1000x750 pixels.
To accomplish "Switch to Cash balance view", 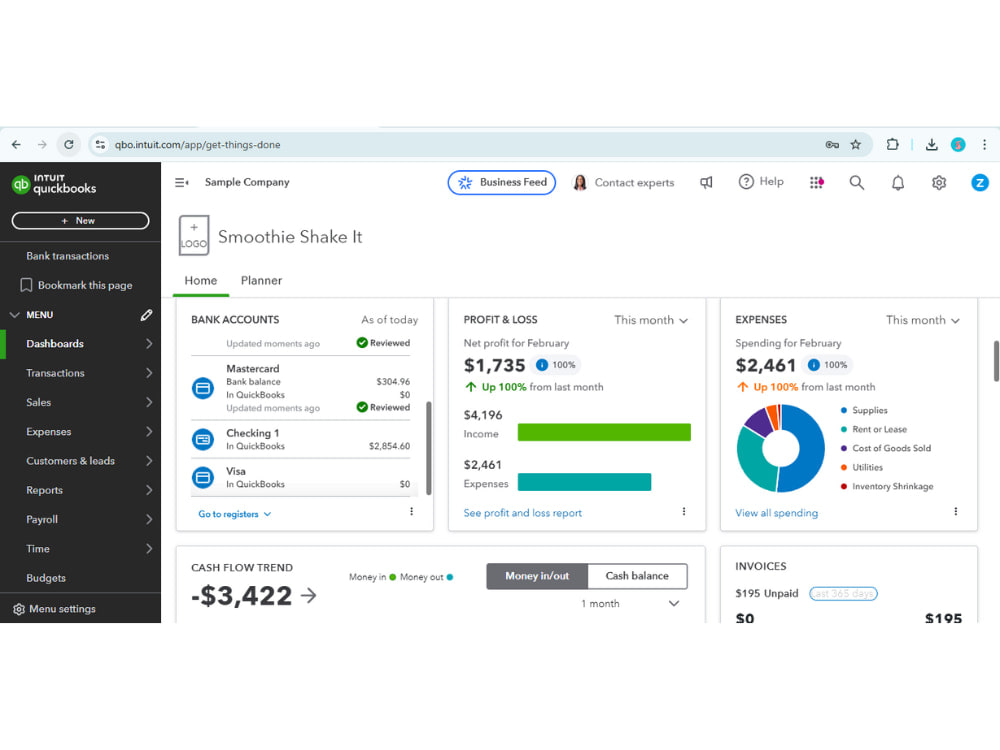I will [637, 576].
